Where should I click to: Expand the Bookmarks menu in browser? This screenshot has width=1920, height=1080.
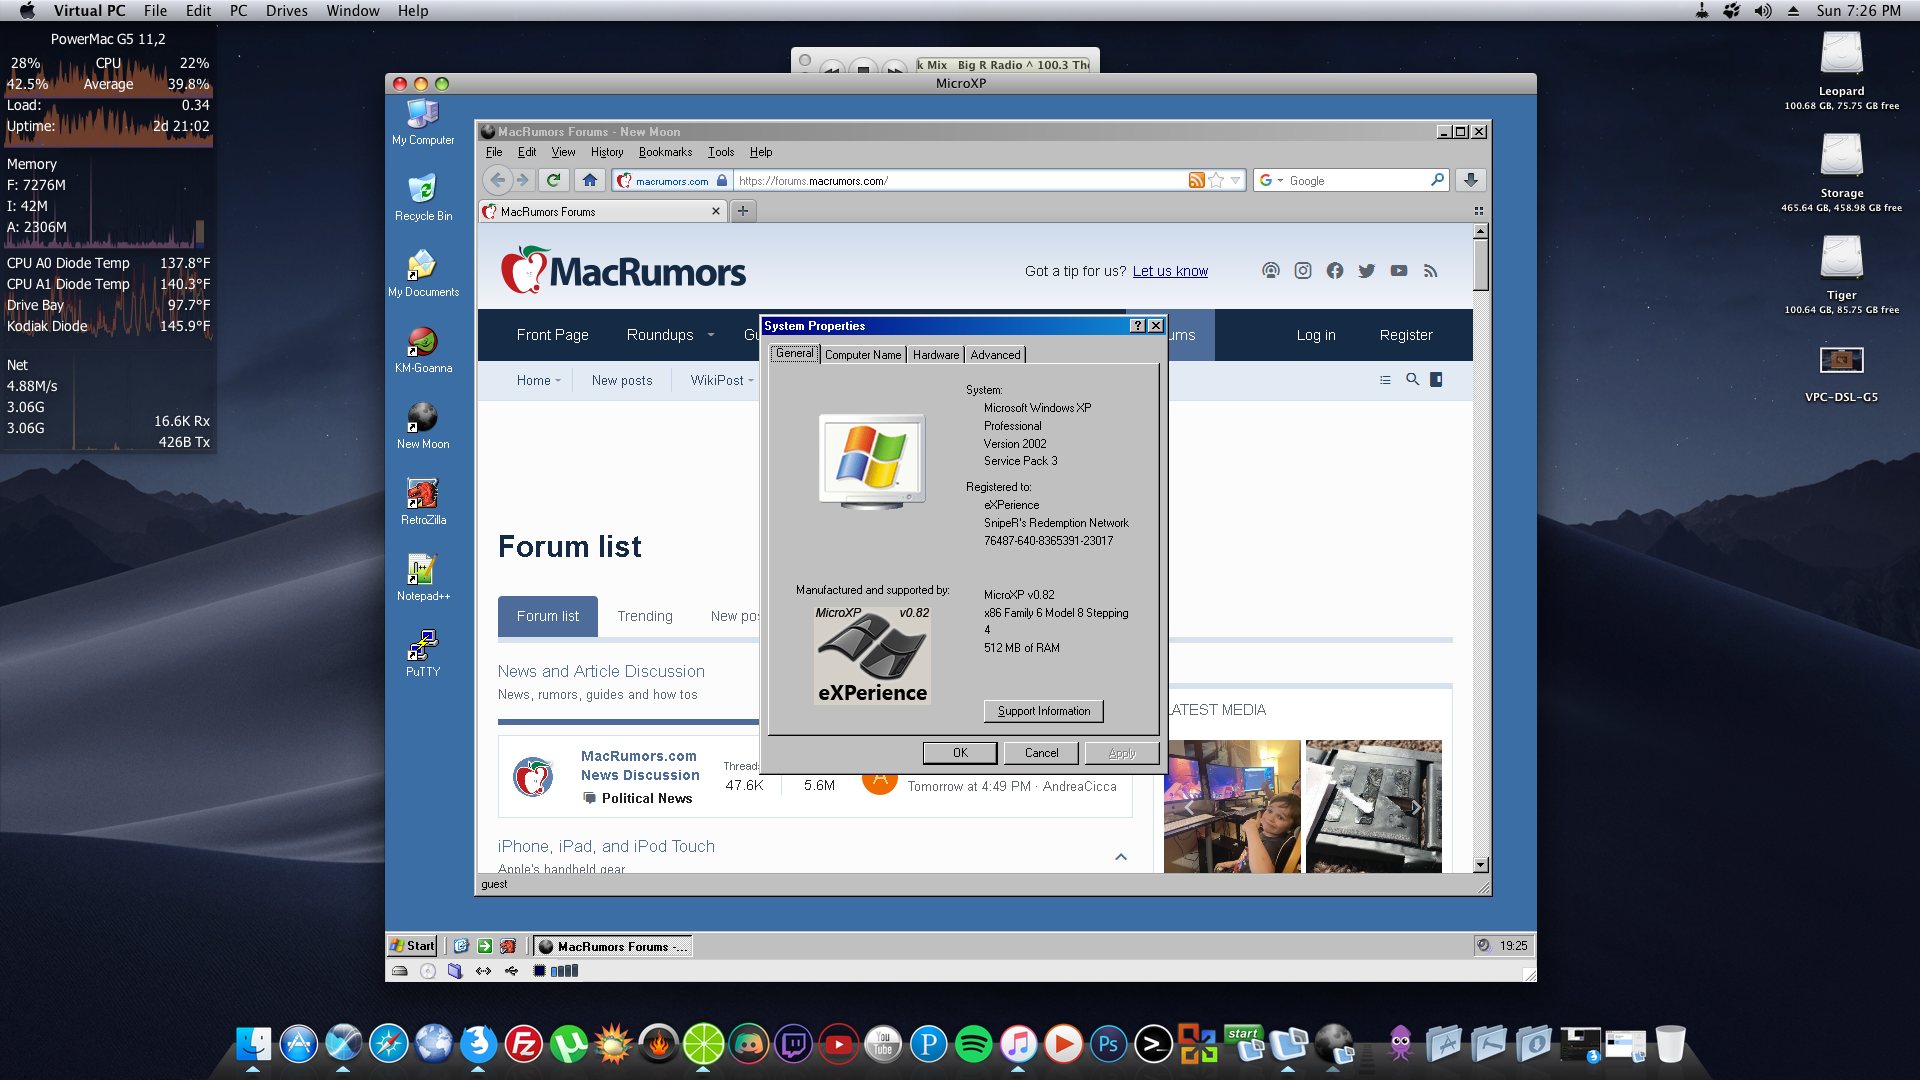(x=663, y=152)
